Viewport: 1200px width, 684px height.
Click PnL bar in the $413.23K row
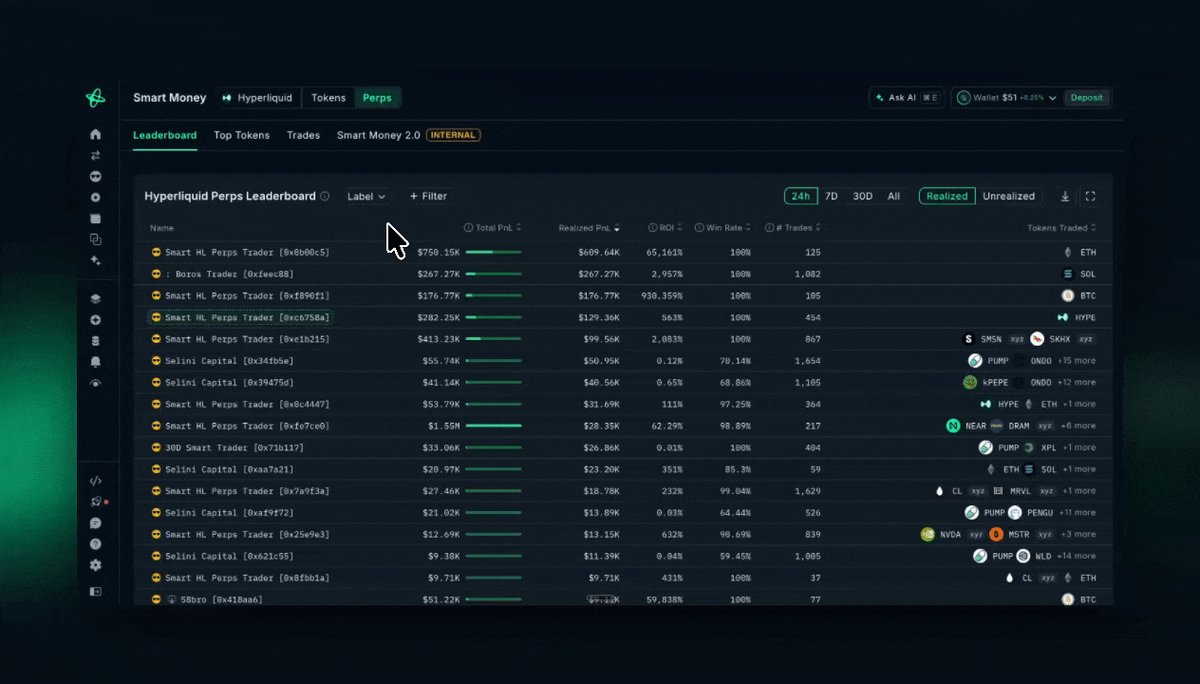tap(493, 339)
